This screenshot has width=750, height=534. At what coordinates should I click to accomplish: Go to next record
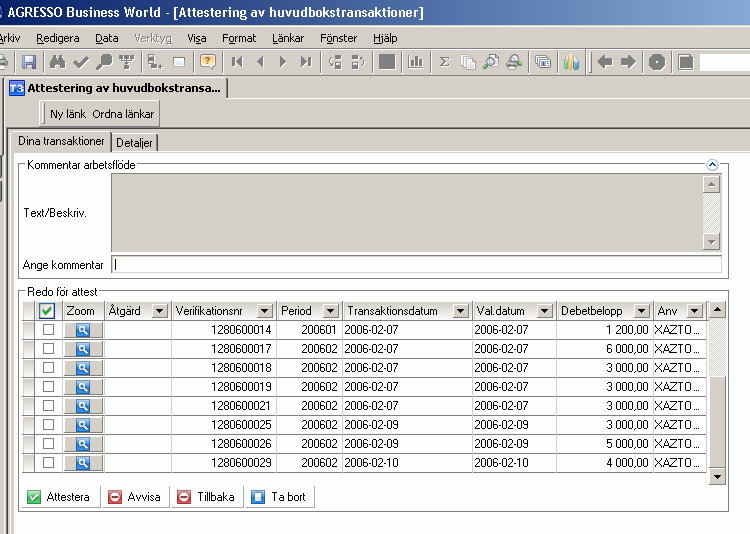click(x=283, y=62)
